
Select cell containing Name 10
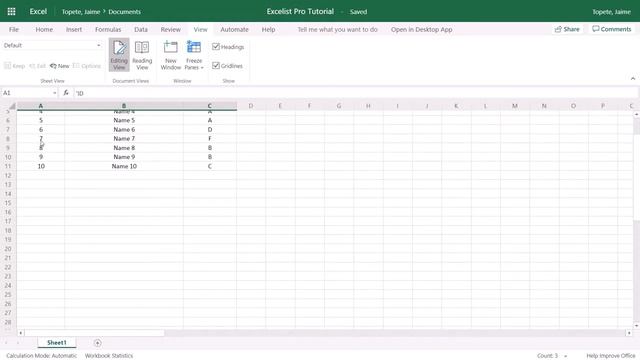click(x=124, y=166)
